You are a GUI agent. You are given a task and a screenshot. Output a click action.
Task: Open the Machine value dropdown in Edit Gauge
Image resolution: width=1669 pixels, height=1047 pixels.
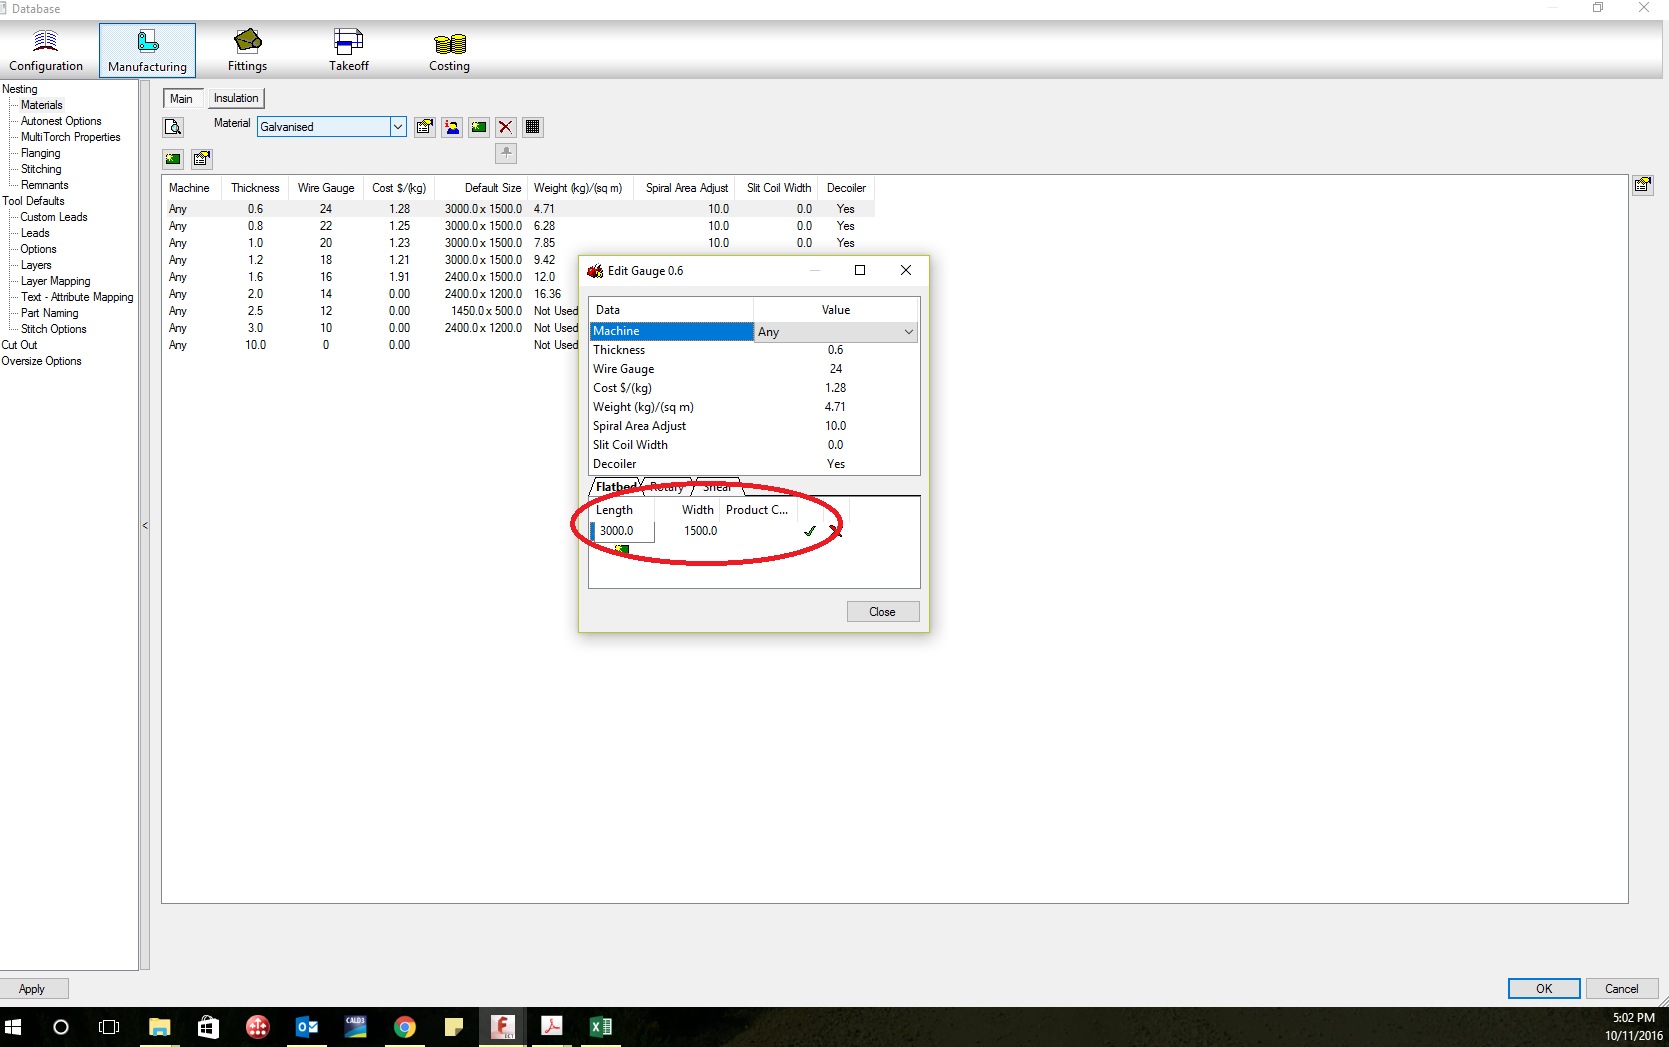(908, 331)
